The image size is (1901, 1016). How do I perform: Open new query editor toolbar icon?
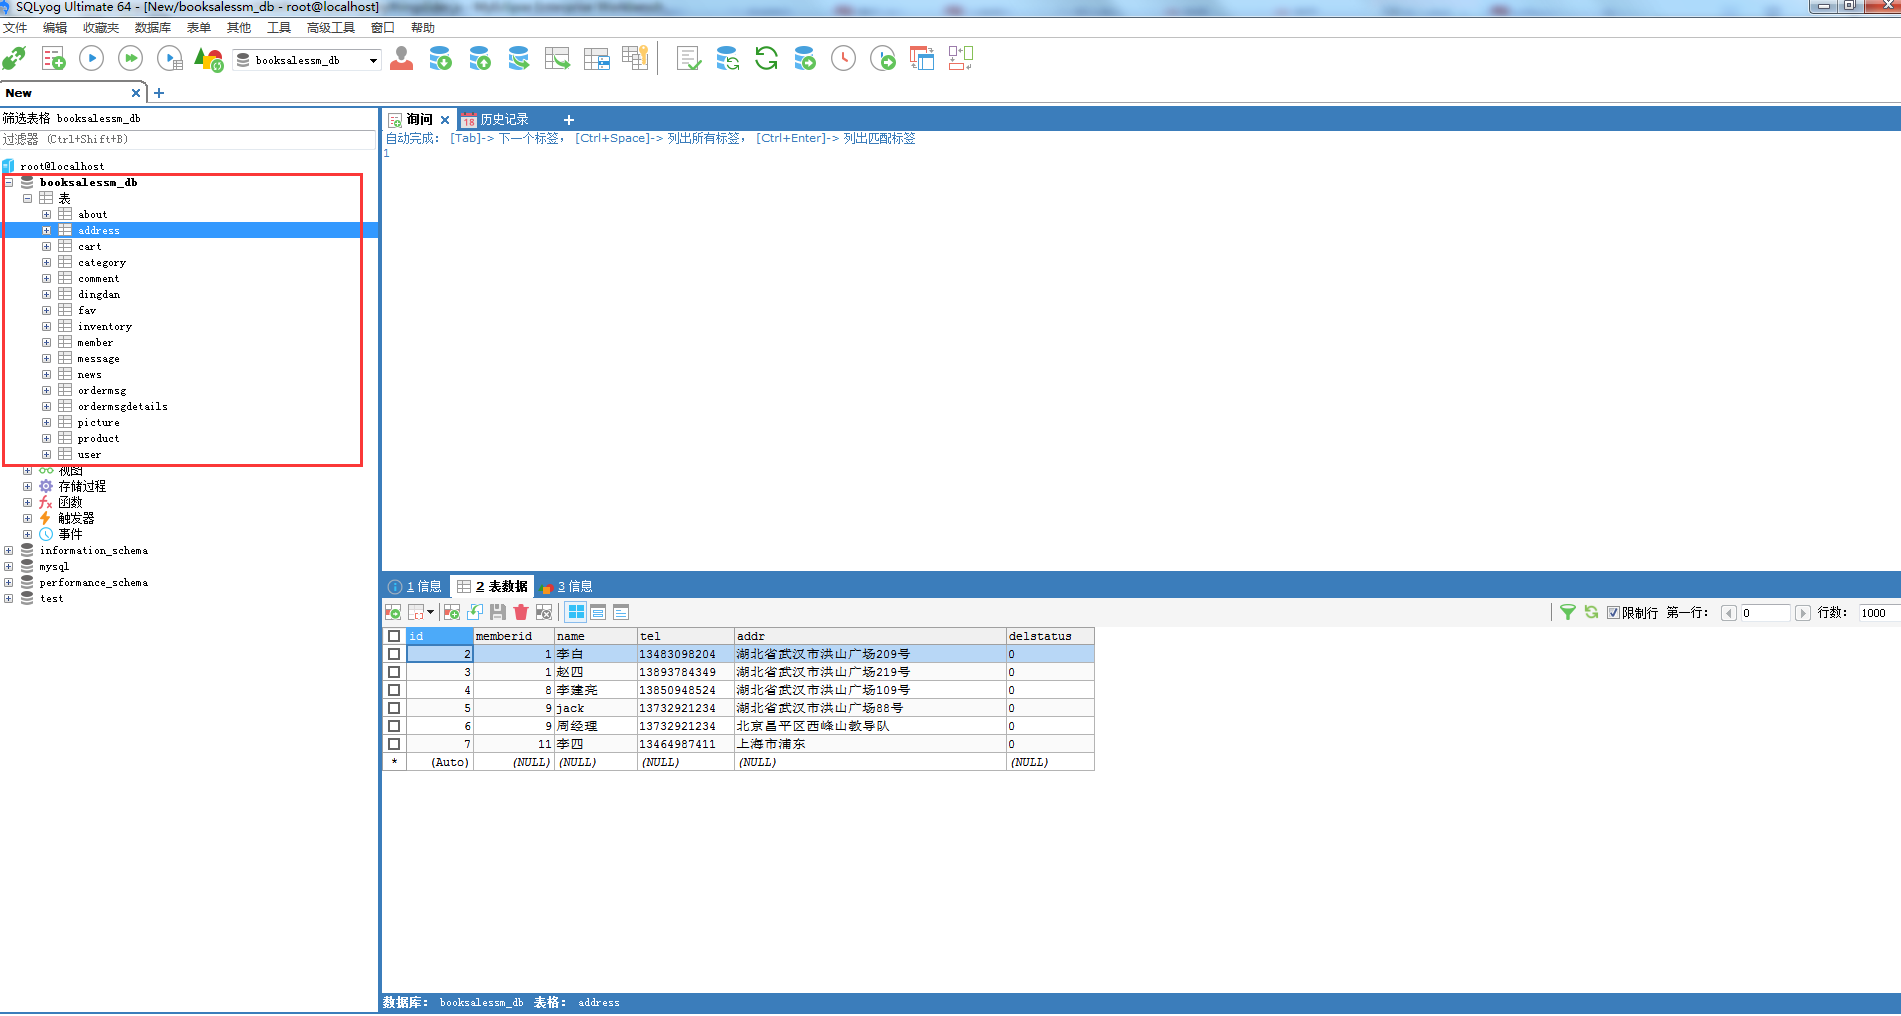point(54,59)
